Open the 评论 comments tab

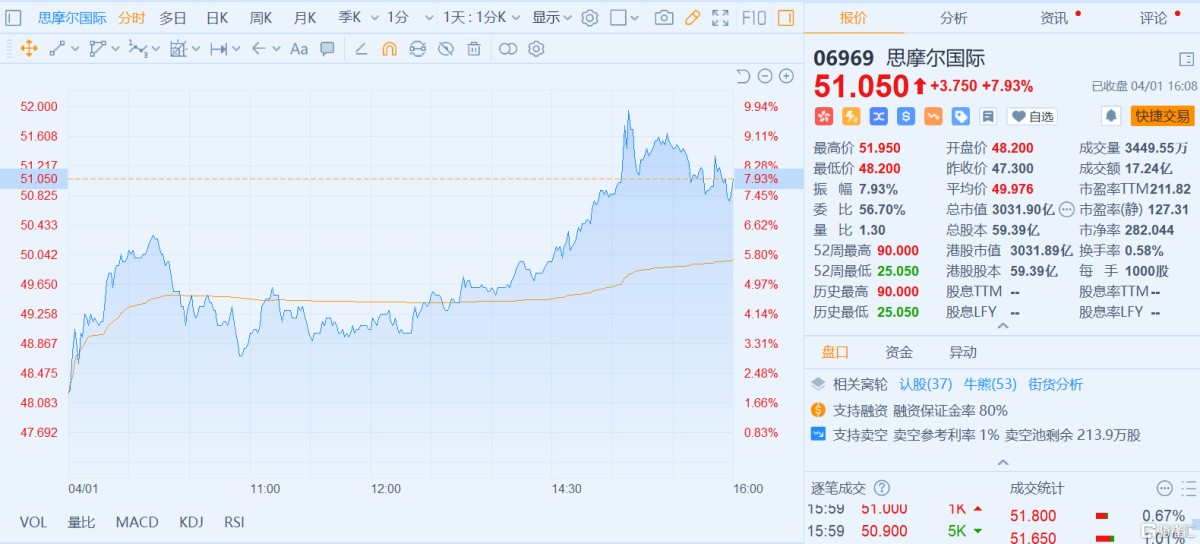[1153, 17]
